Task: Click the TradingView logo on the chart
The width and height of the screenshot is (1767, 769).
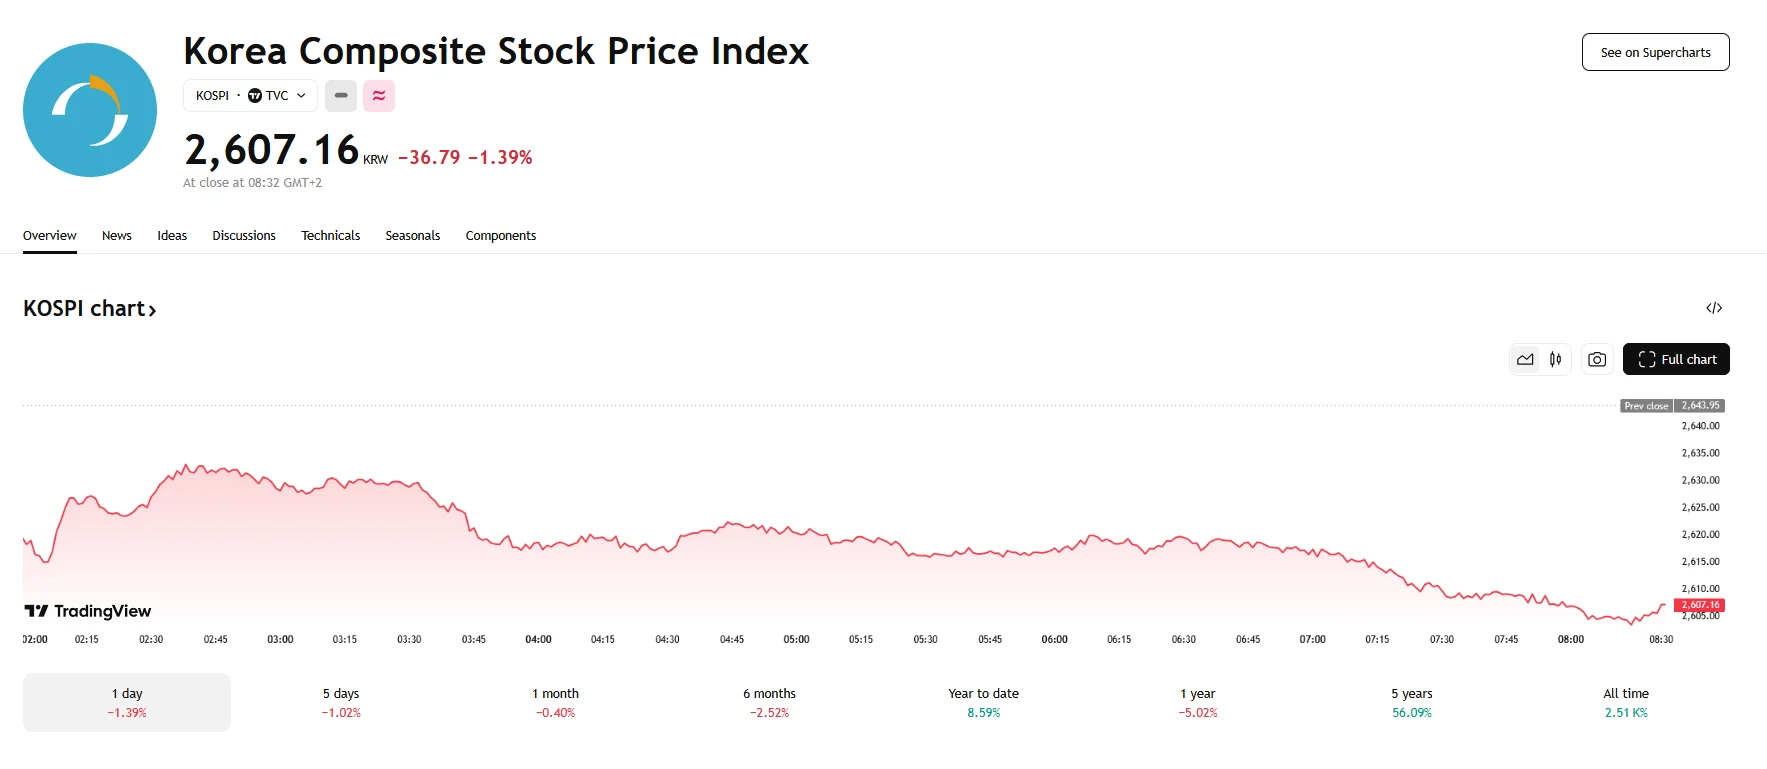Action: tap(88, 611)
